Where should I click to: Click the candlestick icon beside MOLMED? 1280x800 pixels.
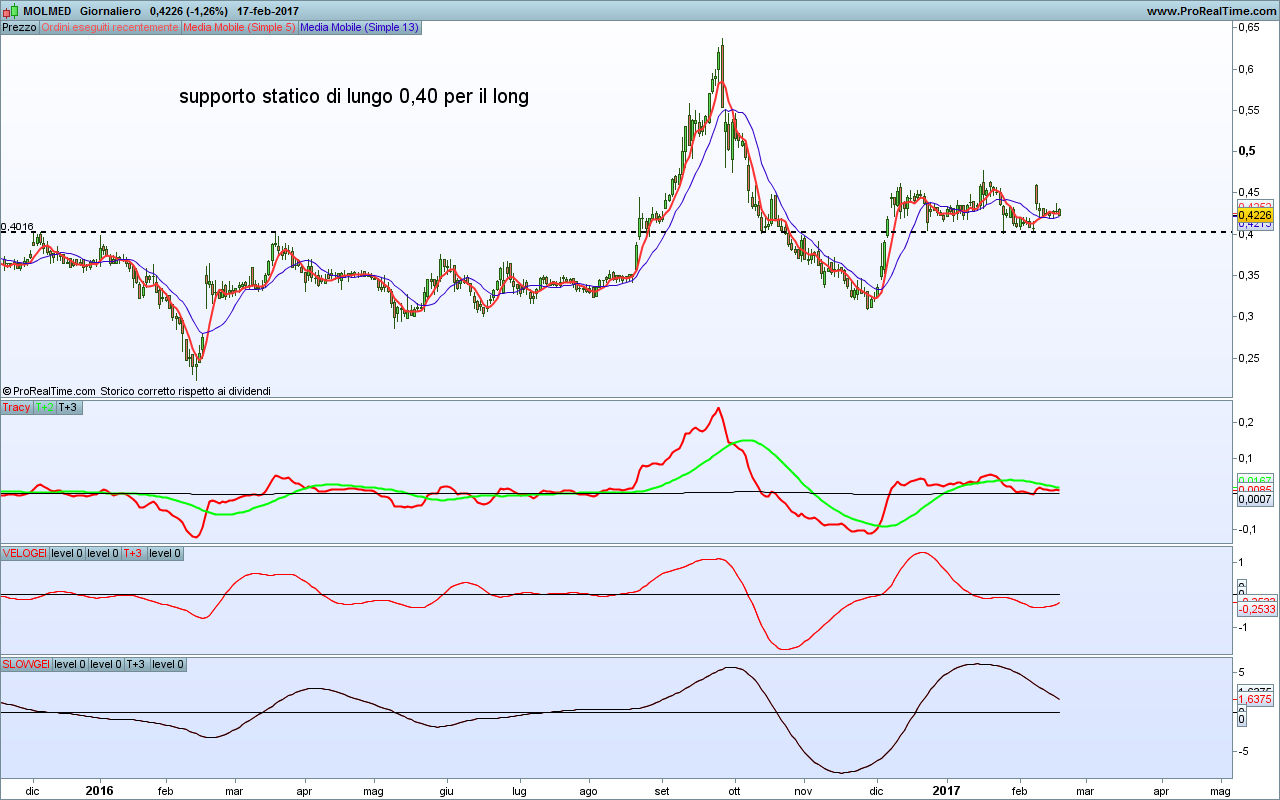pos(9,11)
